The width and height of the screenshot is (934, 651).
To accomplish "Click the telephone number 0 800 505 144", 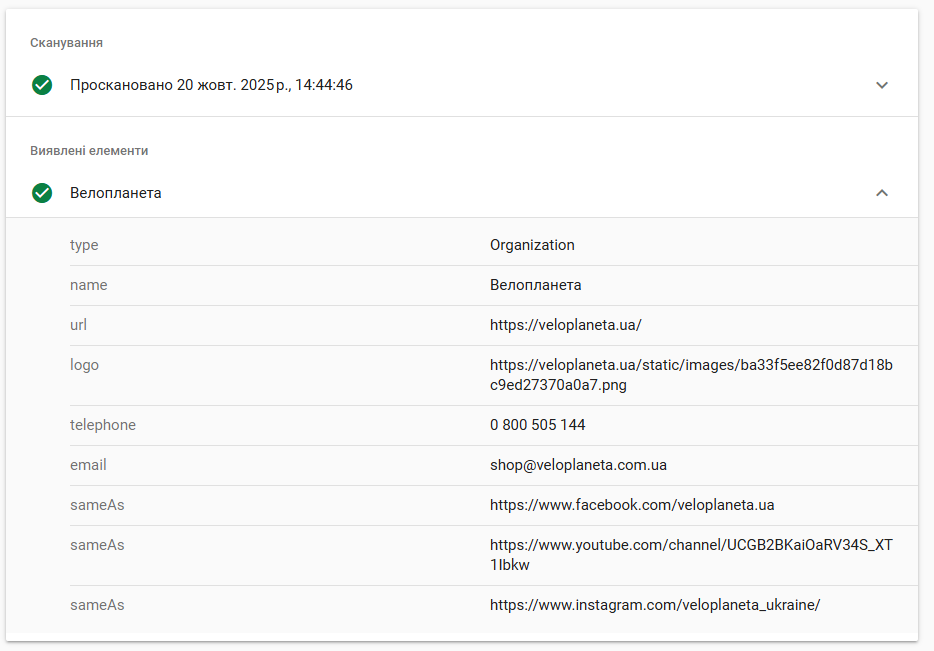I will coord(538,425).
